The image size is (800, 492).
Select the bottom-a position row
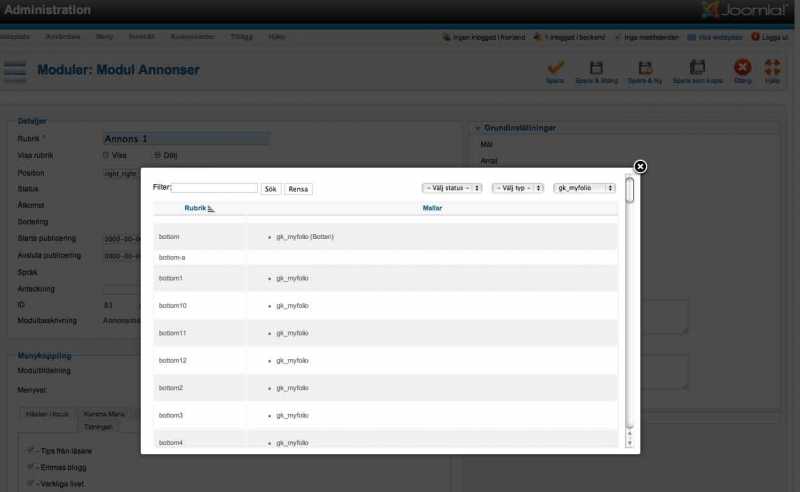(x=385, y=257)
